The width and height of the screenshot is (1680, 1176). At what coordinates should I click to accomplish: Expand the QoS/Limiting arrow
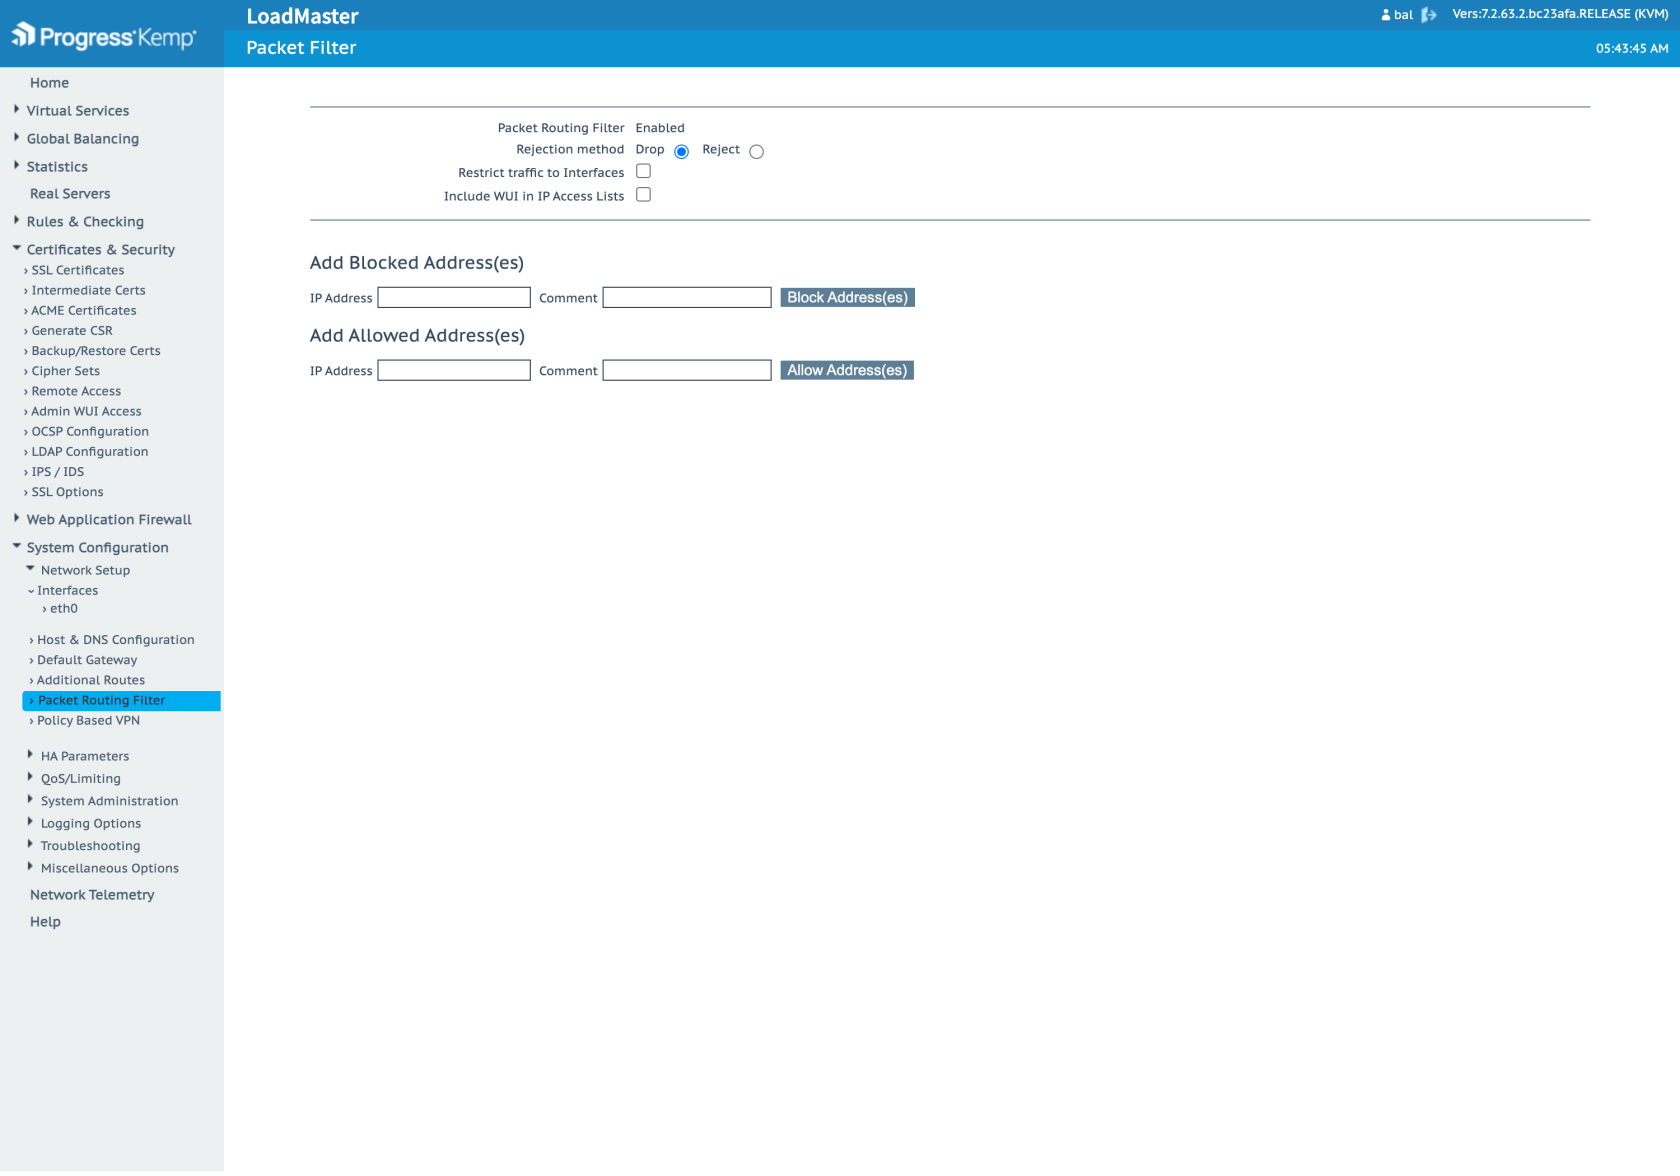pos(30,777)
